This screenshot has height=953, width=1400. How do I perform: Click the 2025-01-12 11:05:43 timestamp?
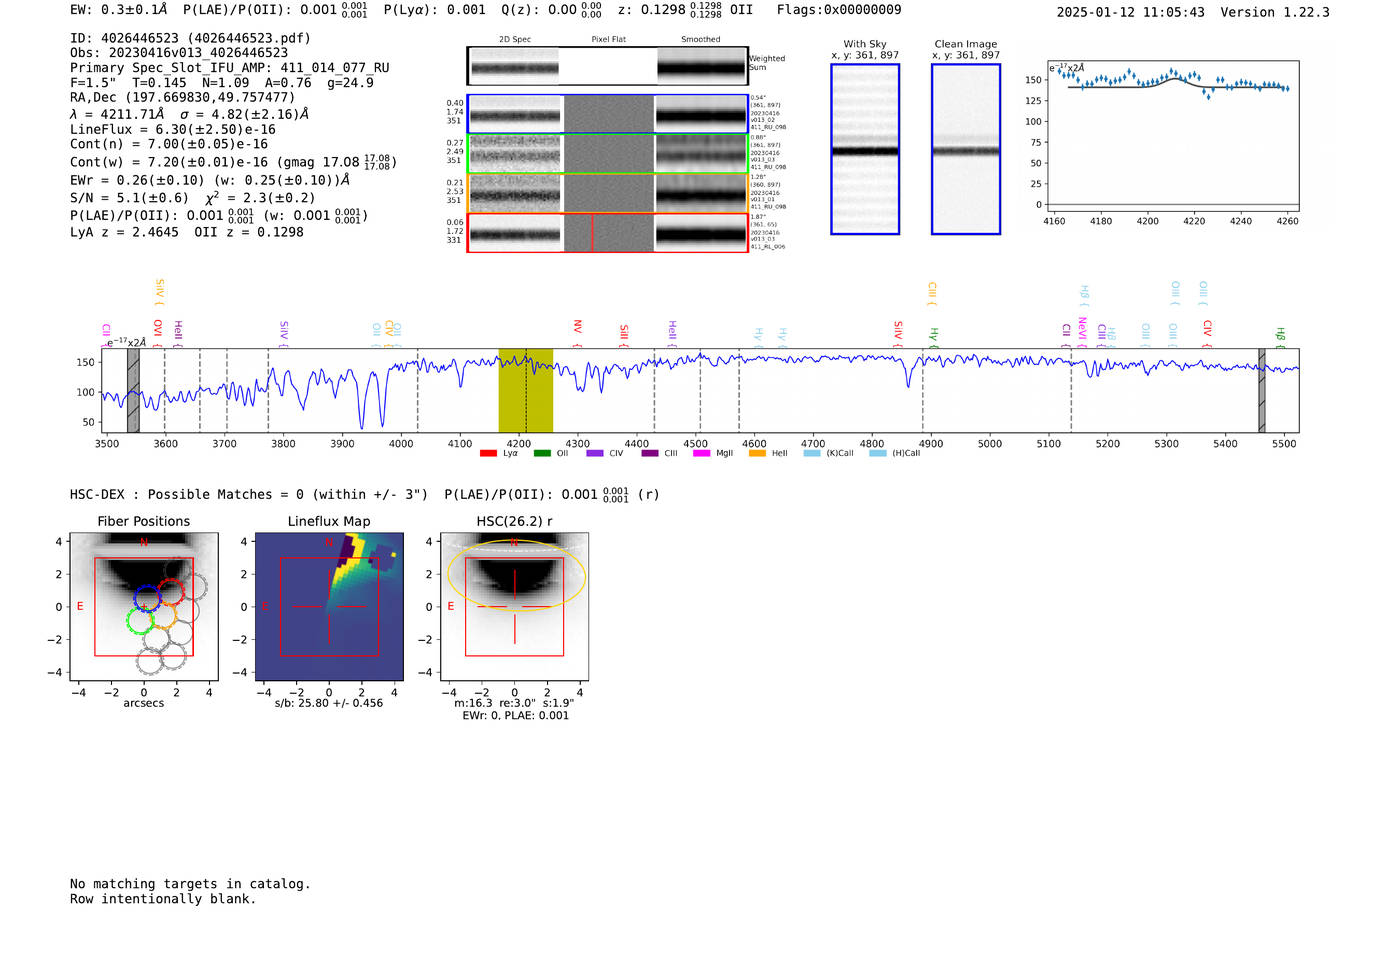point(1130,12)
